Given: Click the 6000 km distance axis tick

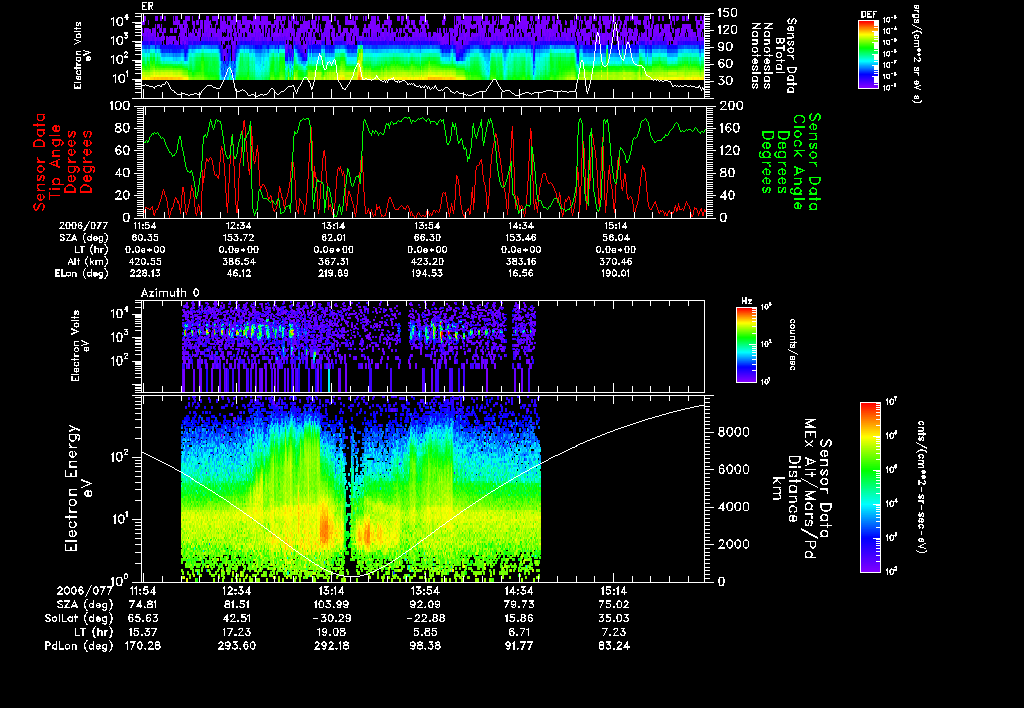Looking at the screenshot, I should (x=733, y=470).
